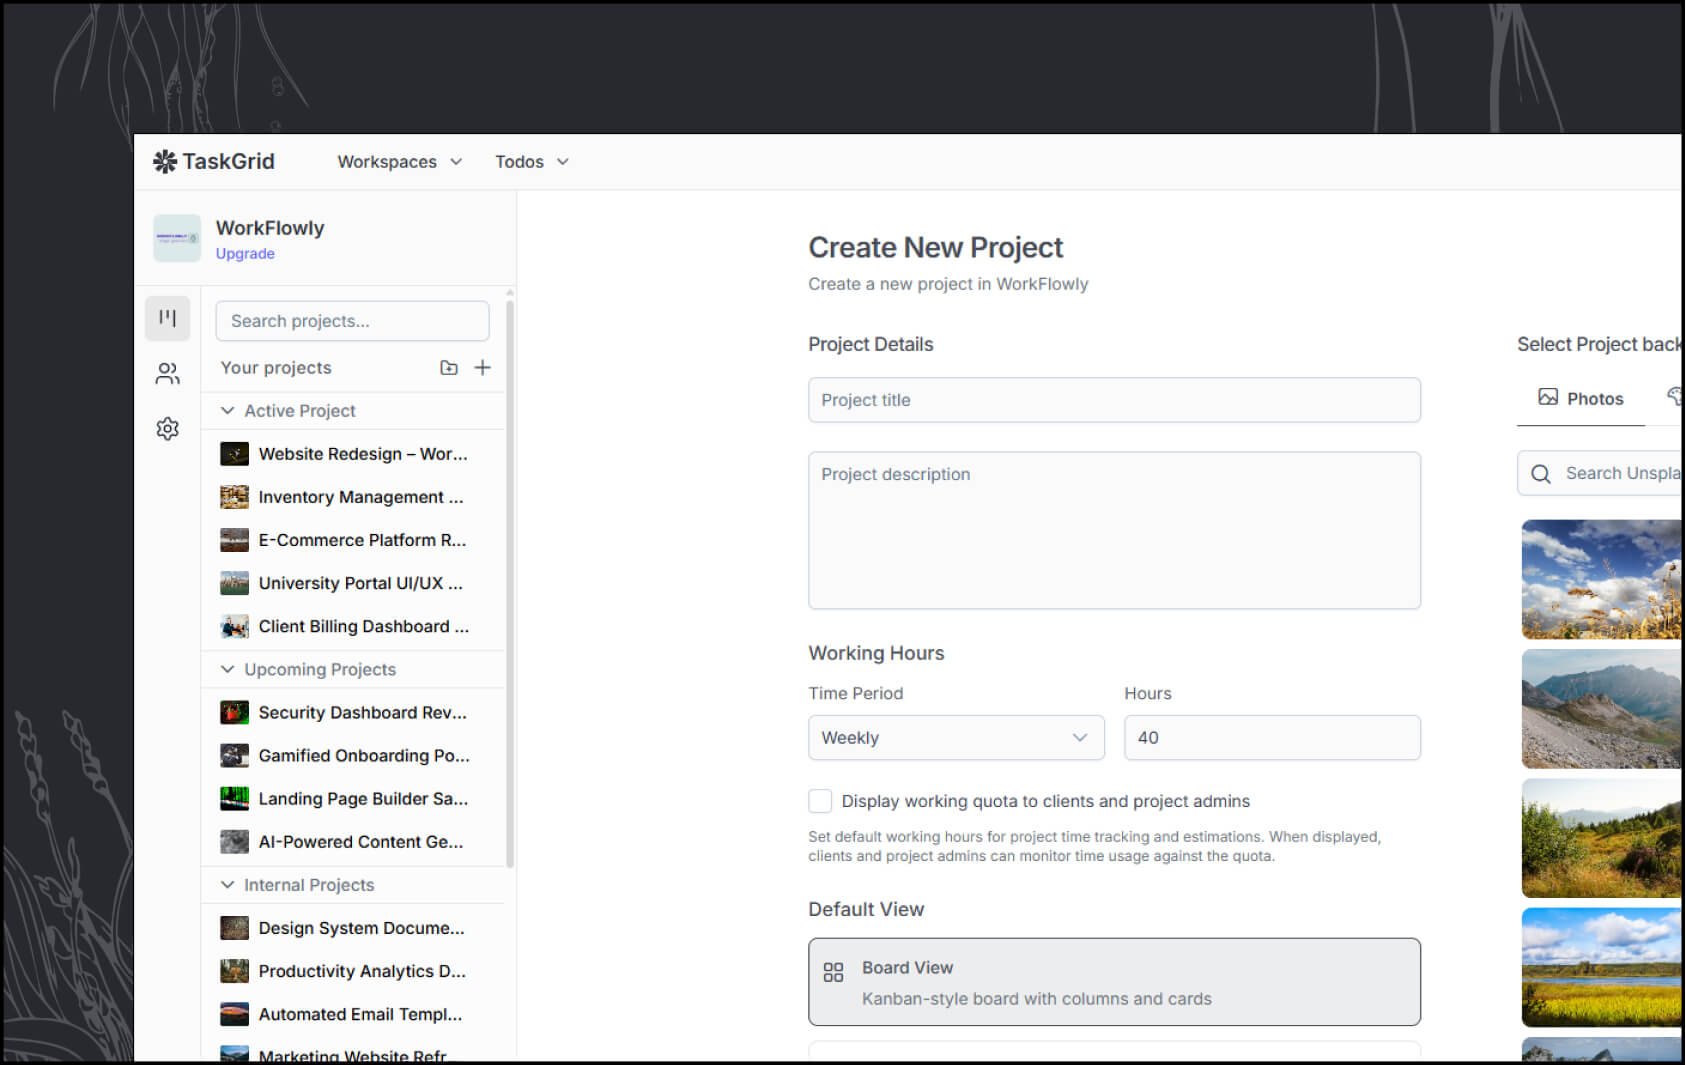The image size is (1686, 1065).
Task: Click the Project title input field
Action: [1113, 399]
